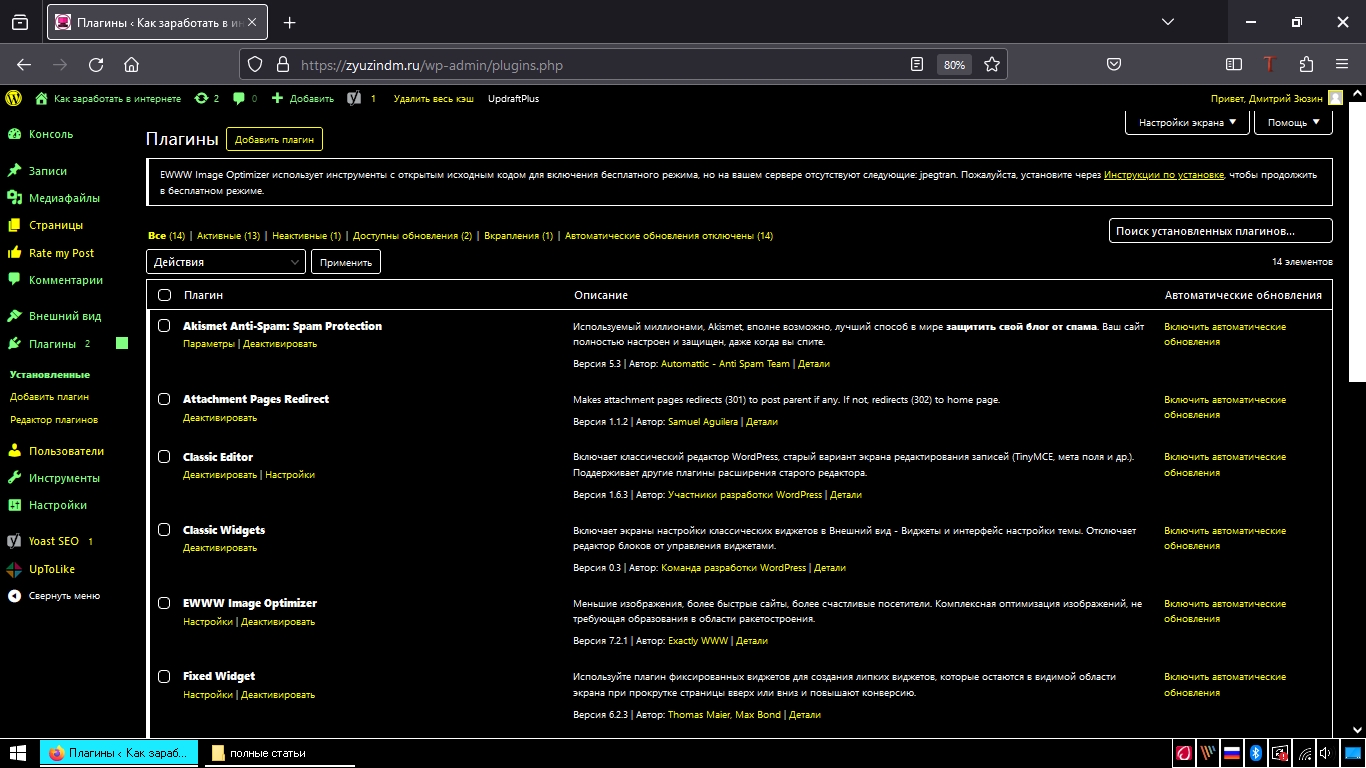The width and height of the screenshot is (1366, 768).
Task: Bookmark this page with star icon
Action: (992, 64)
